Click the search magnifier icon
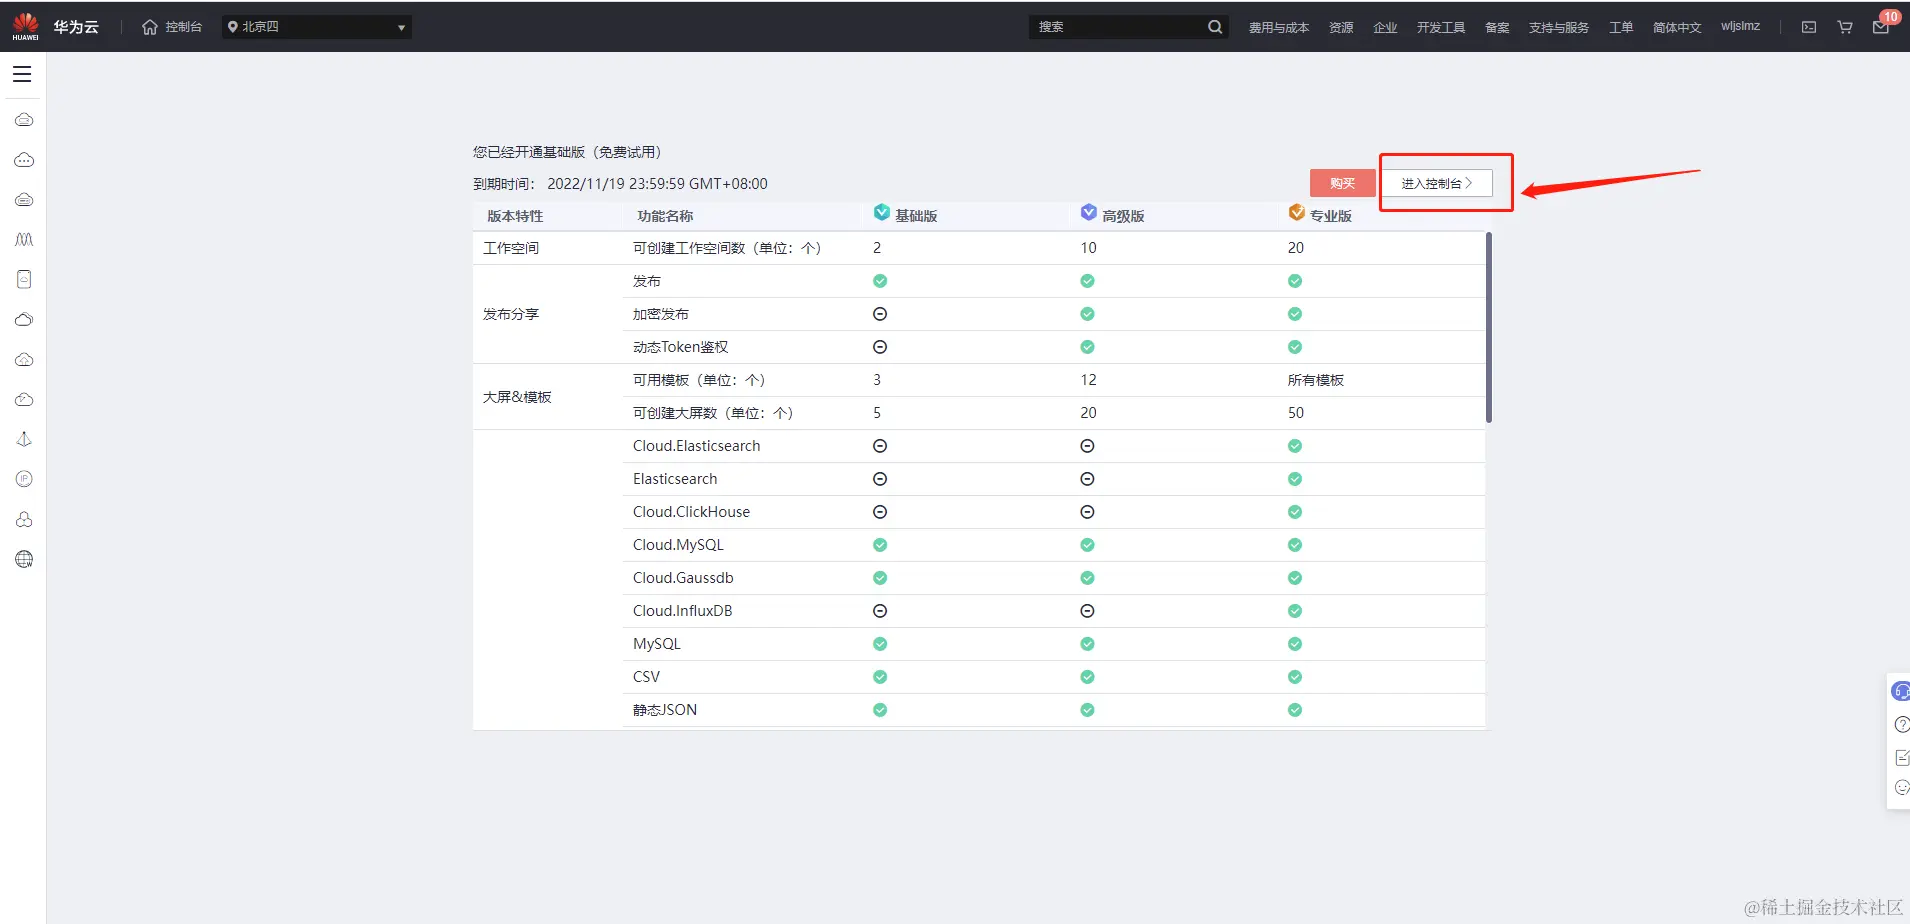Screen dimensions: 1910x924 tap(1215, 27)
